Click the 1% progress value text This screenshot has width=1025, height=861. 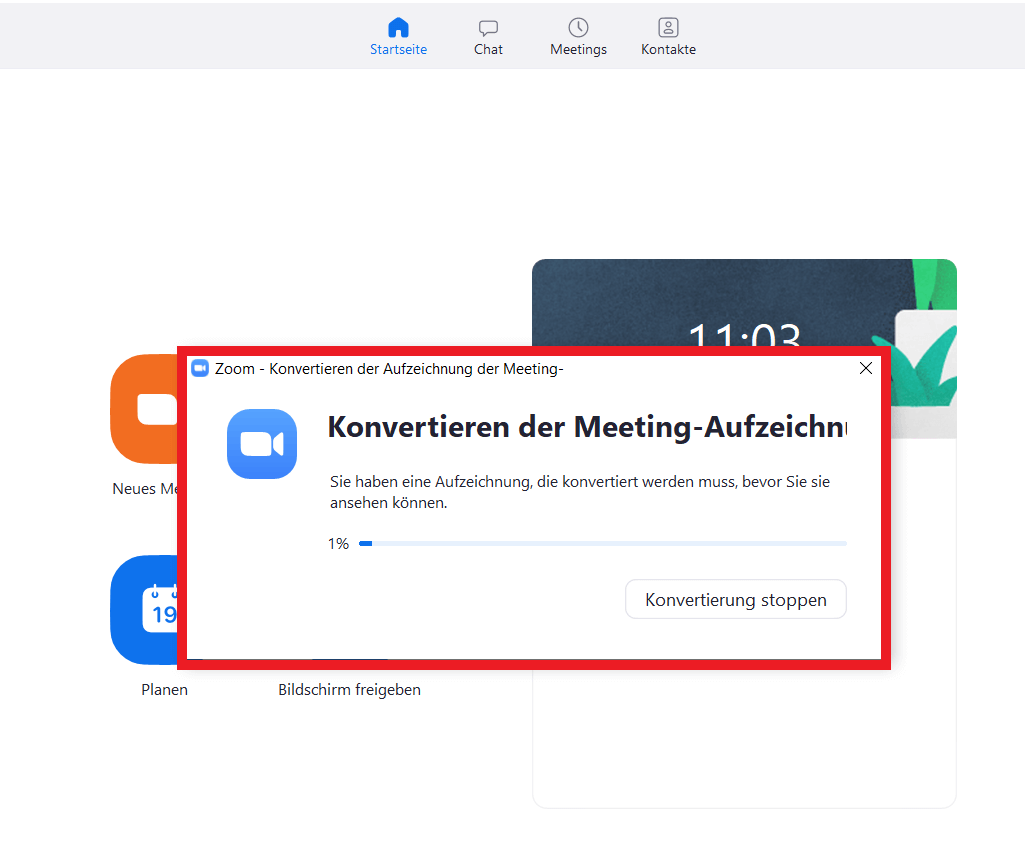click(338, 543)
